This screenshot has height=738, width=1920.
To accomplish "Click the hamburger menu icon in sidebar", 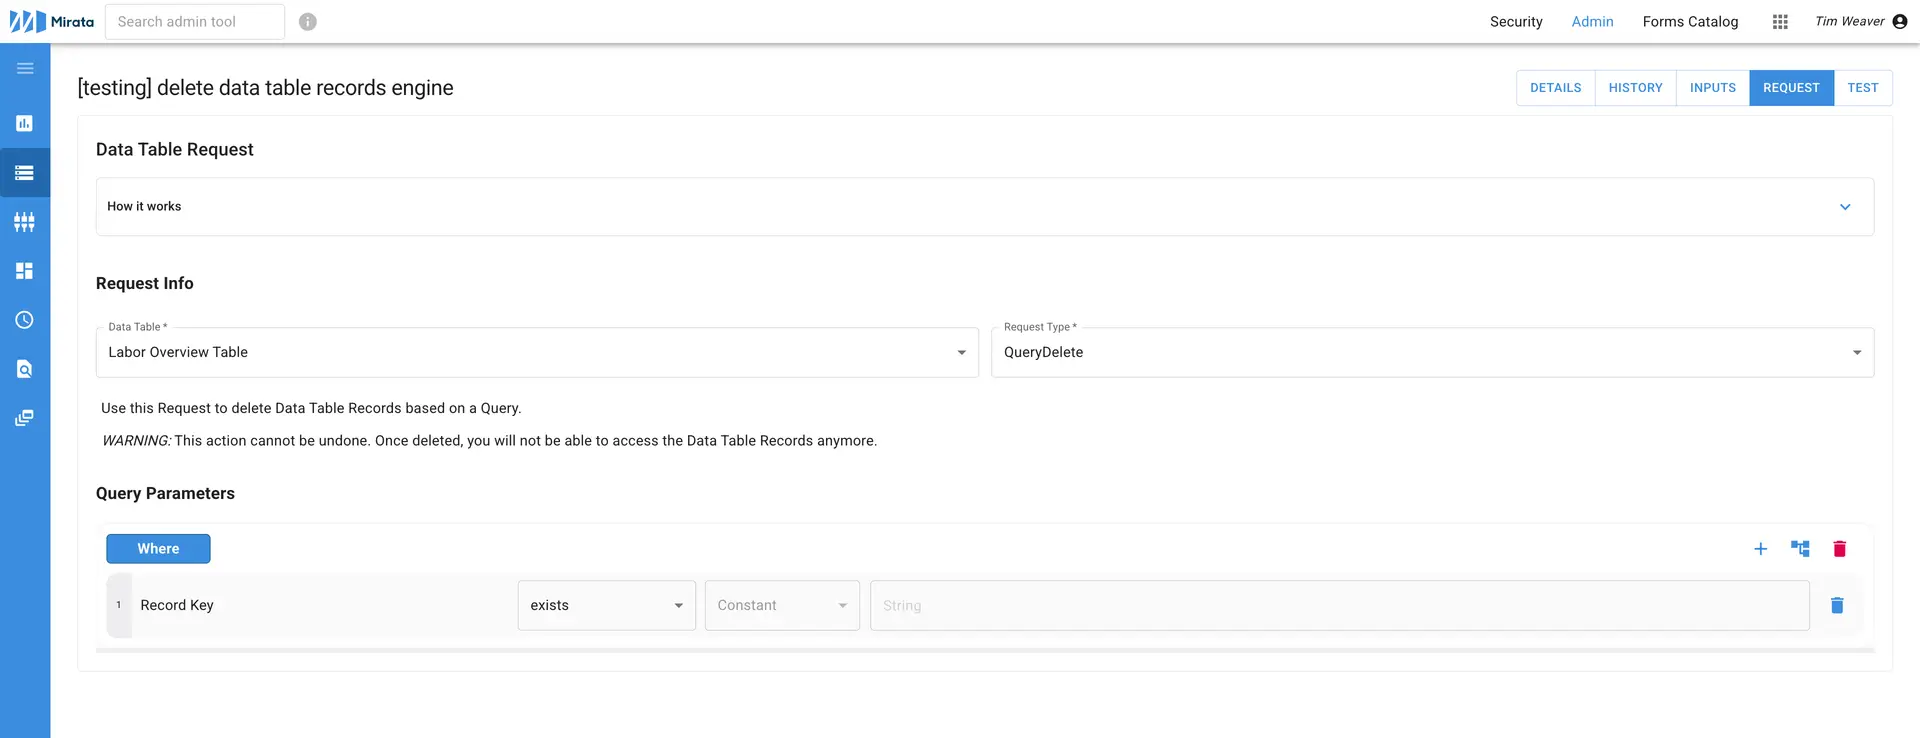I will click(x=25, y=68).
